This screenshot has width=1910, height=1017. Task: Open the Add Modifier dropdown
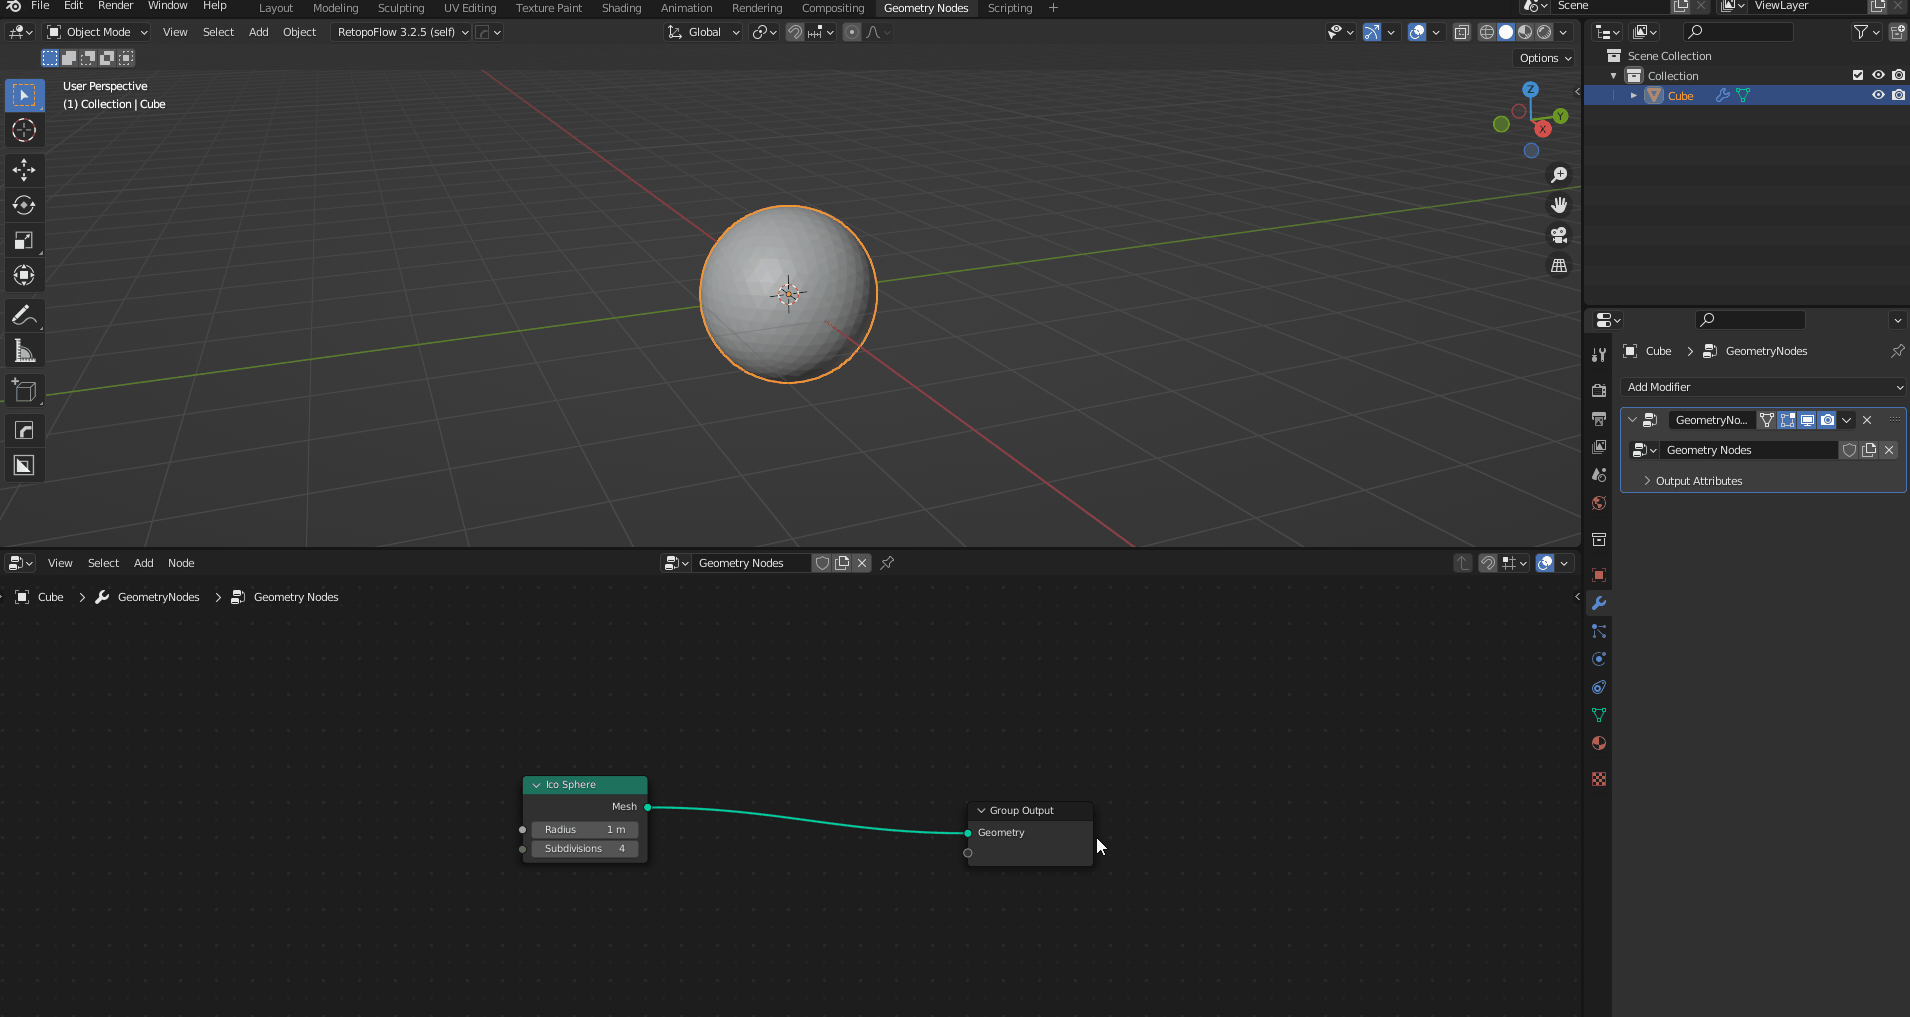point(1763,387)
